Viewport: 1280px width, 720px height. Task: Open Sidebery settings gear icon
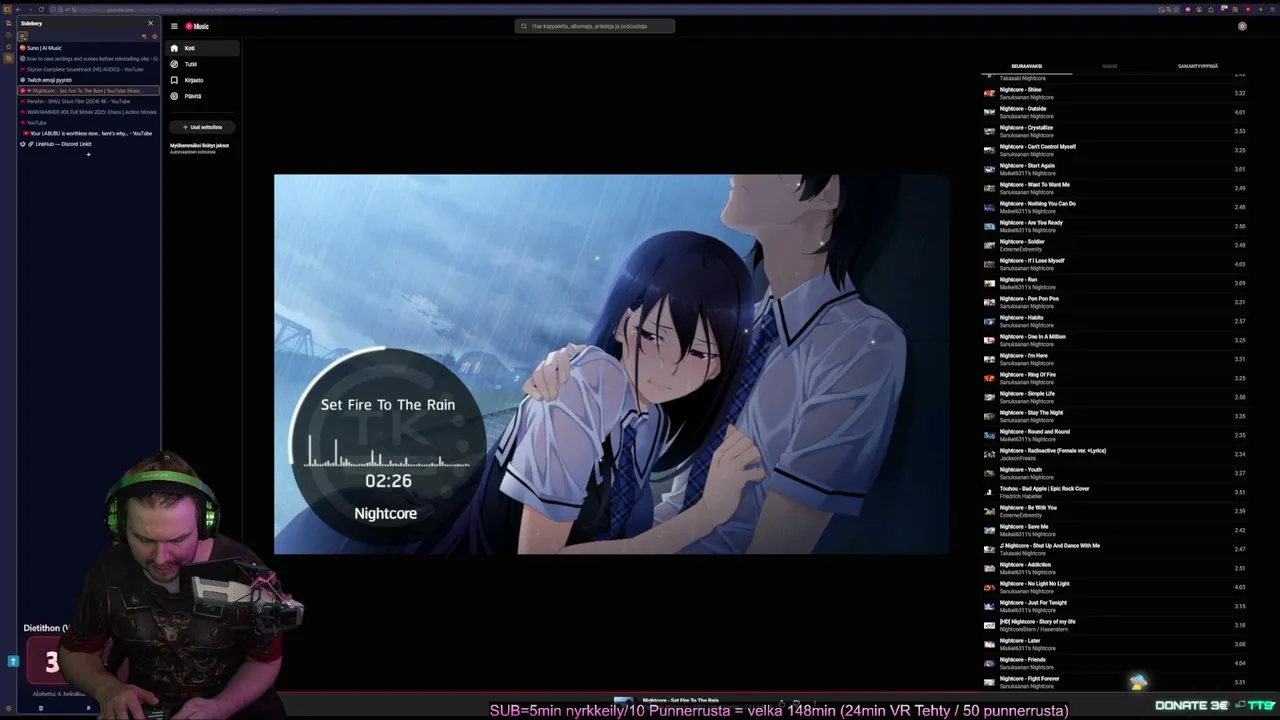coord(154,36)
